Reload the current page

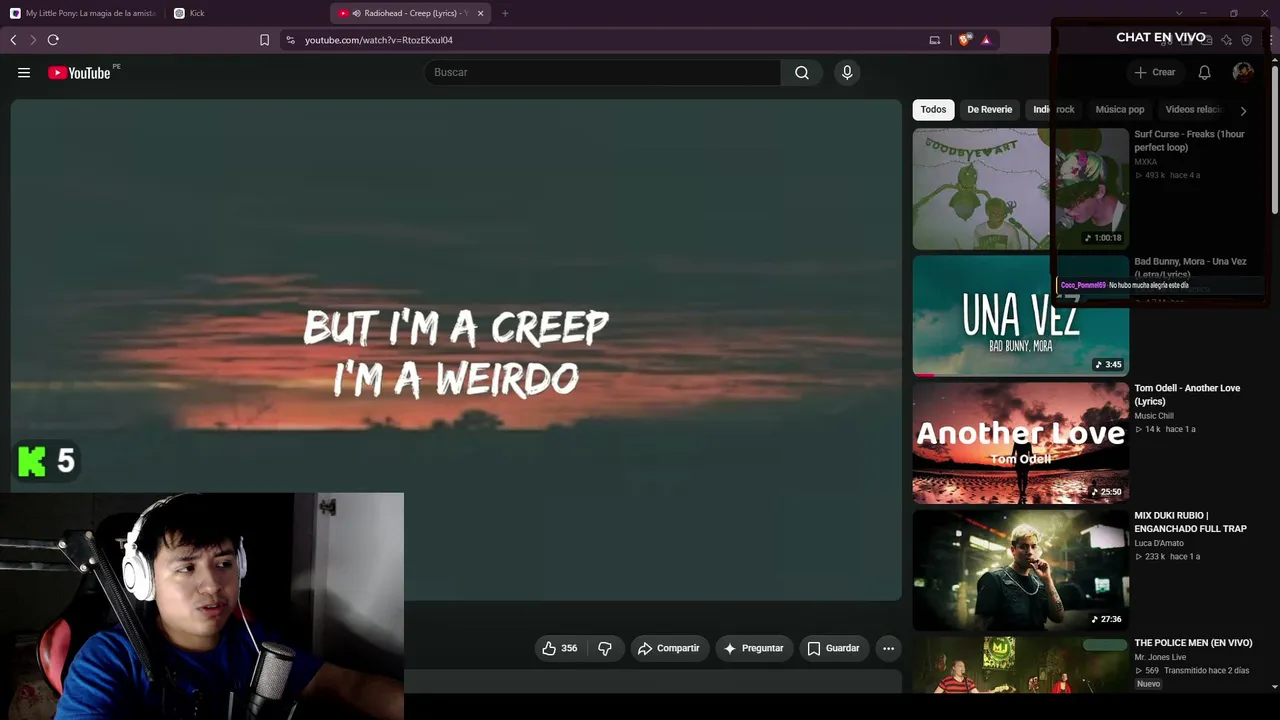[x=53, y=40]
